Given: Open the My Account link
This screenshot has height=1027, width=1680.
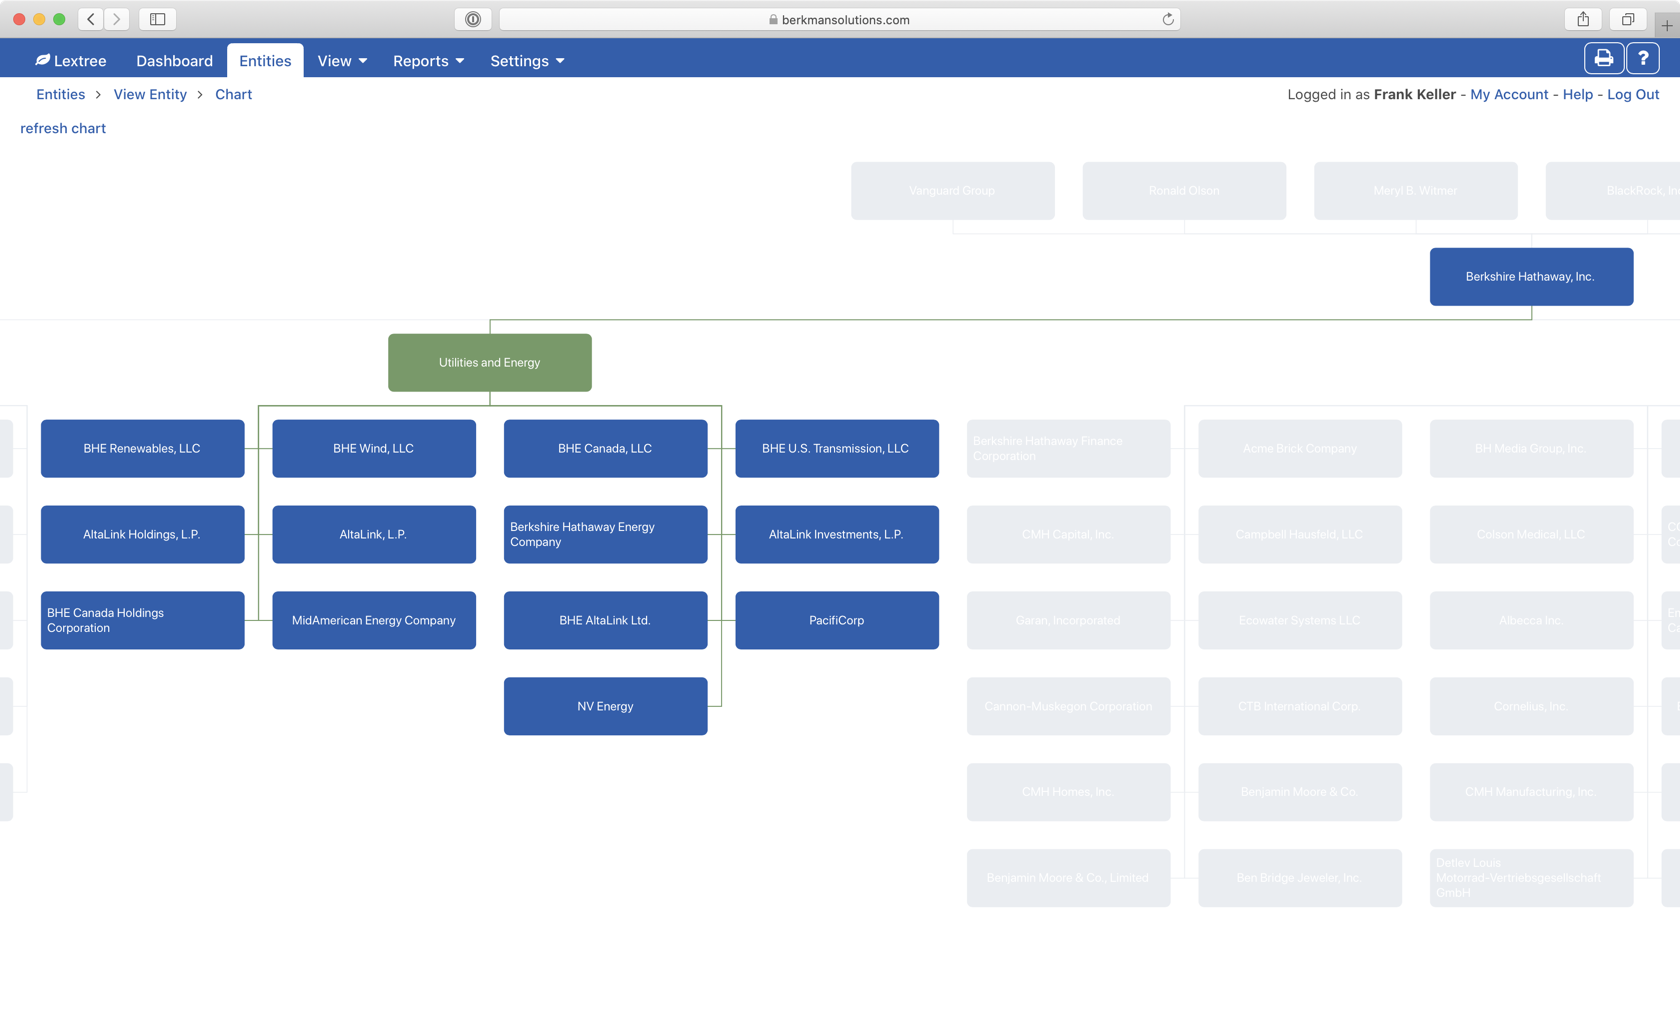Looking at the screenshot, I should tap(1508, 94).
